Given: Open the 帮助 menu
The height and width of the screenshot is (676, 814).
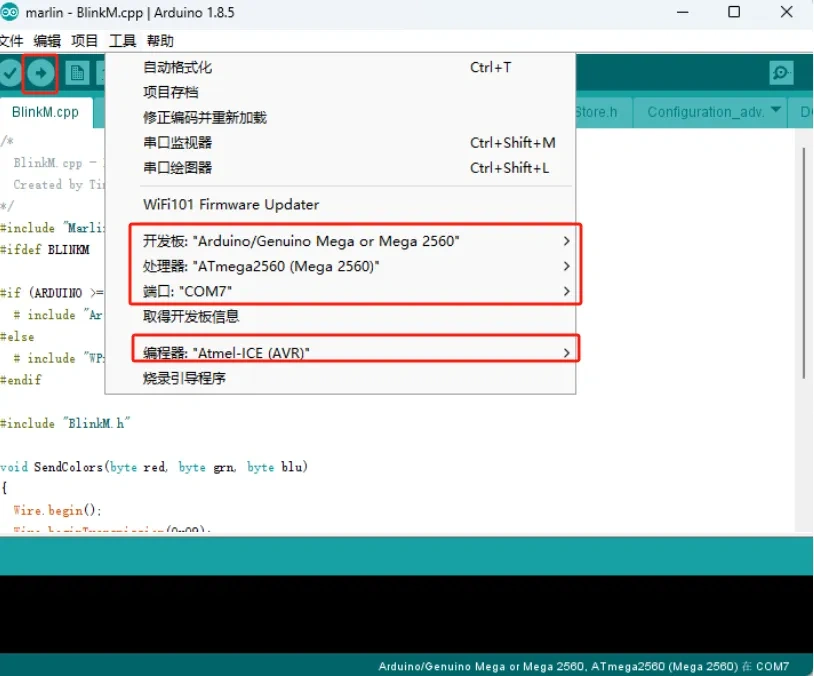Looking at the screenshot, I should coord(160,41).
